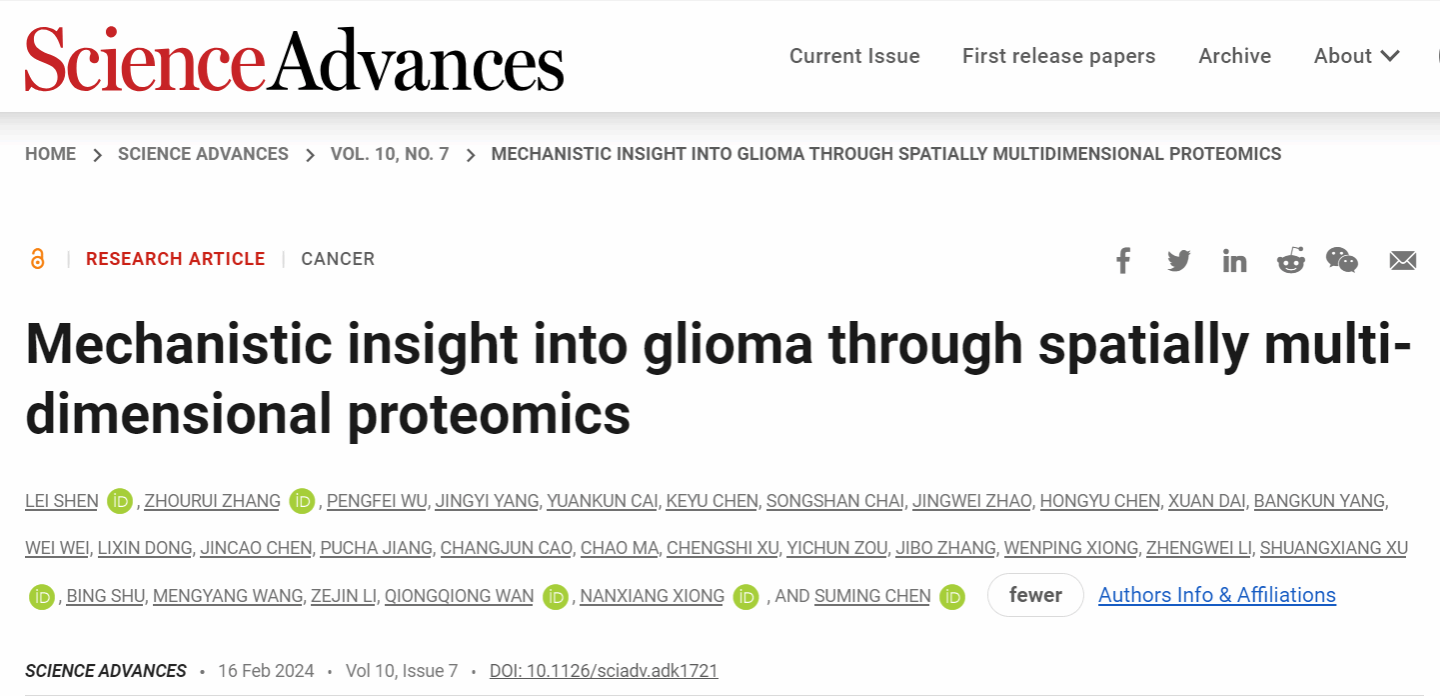Email this article using envelope icon
The image size is (1440, 696).
pyautogui.click(x=1403, y=261)
